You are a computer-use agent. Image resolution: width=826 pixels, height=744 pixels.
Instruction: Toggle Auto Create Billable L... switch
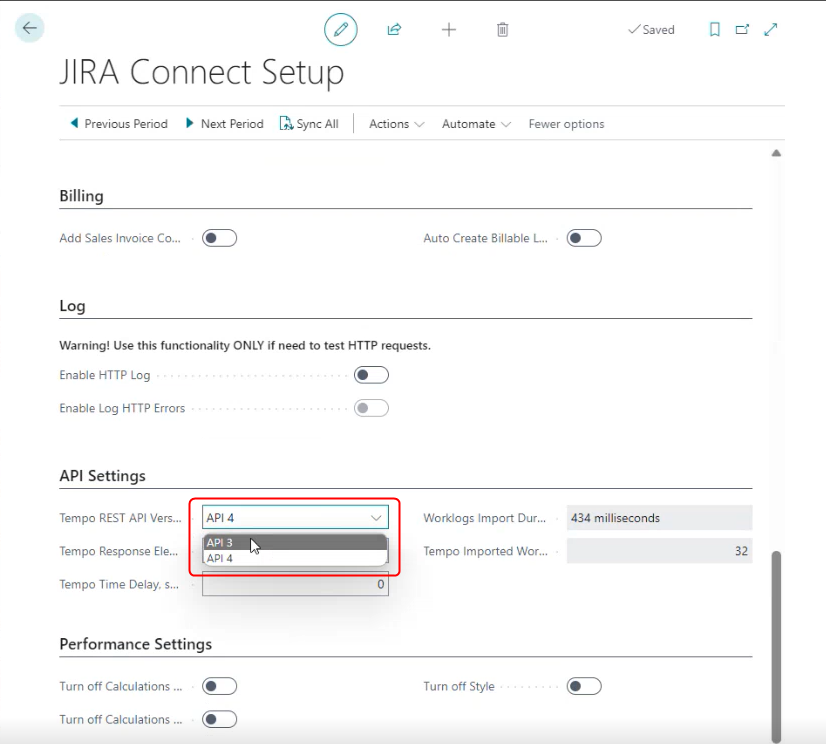[584, 238]
